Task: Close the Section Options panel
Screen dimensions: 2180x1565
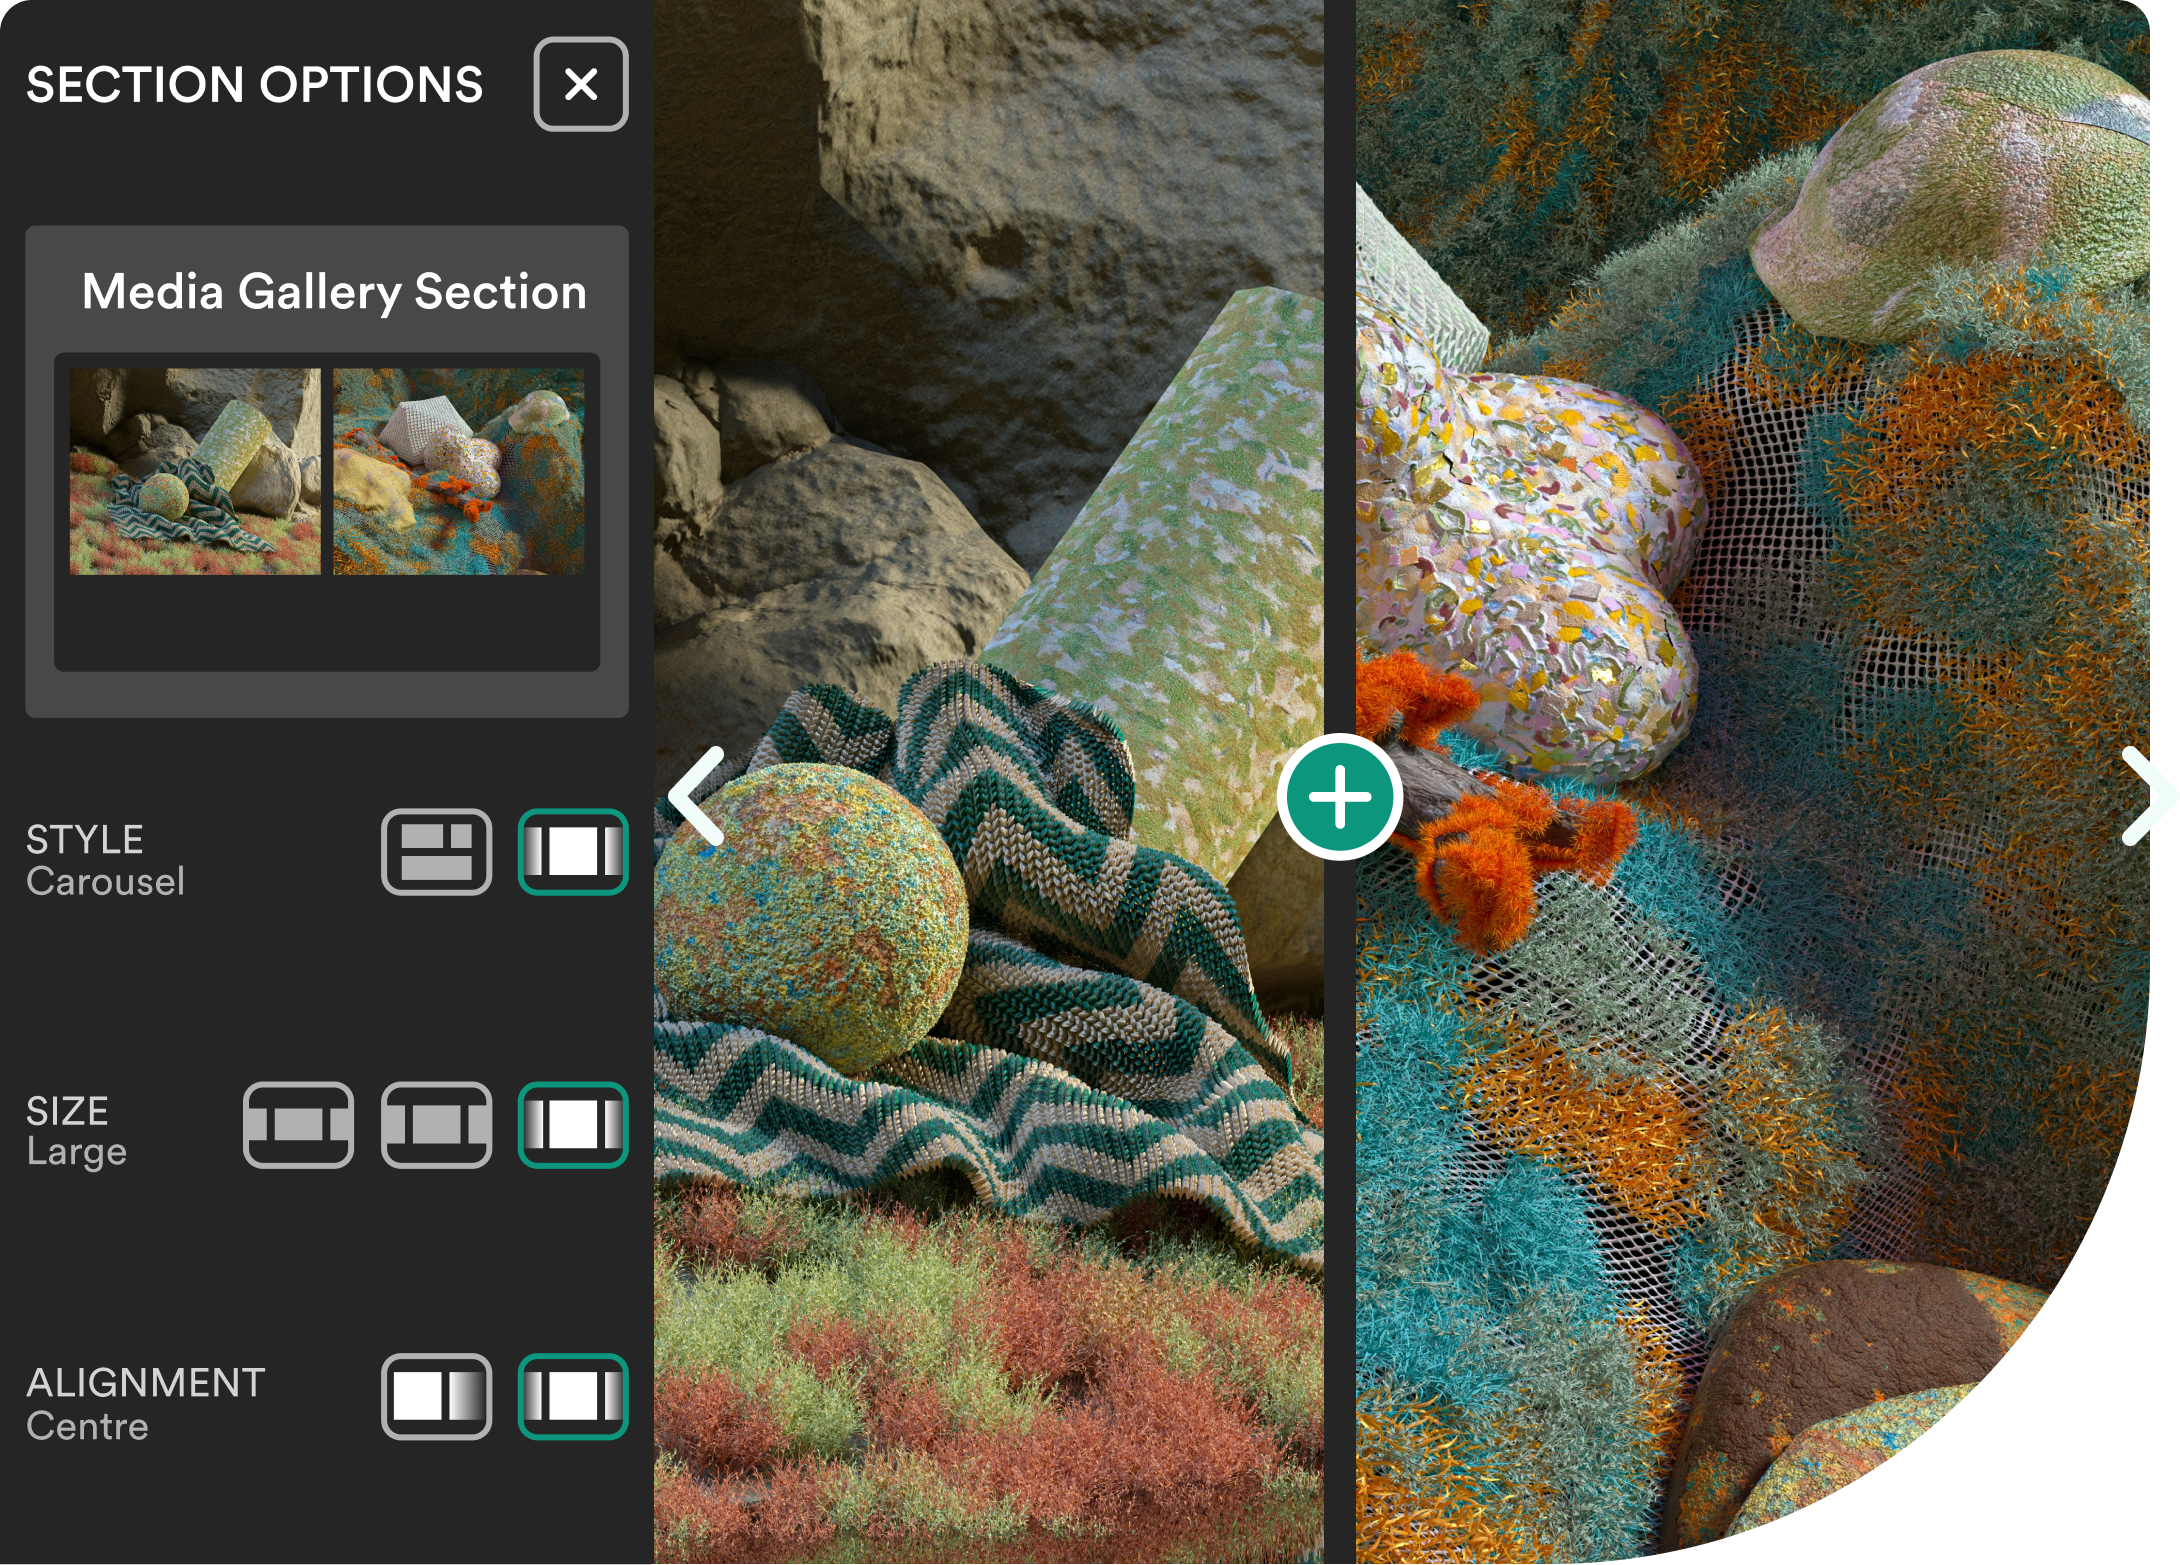Action: (581, 85)
